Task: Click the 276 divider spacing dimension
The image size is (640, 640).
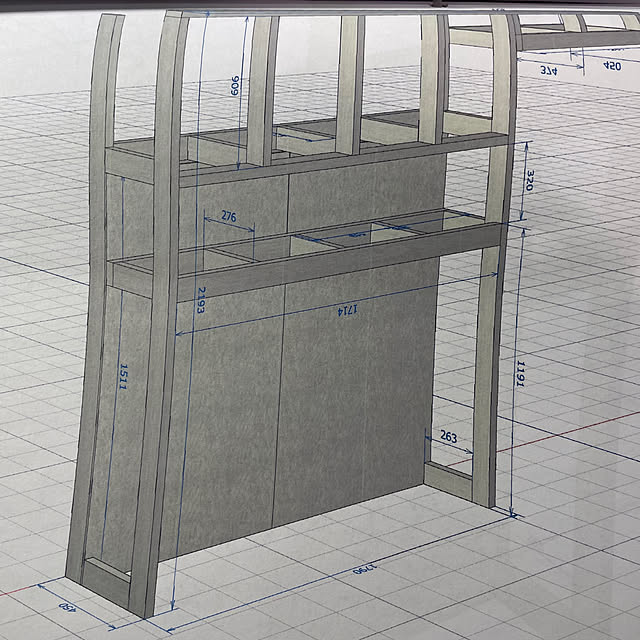Action: click(229, 216)
